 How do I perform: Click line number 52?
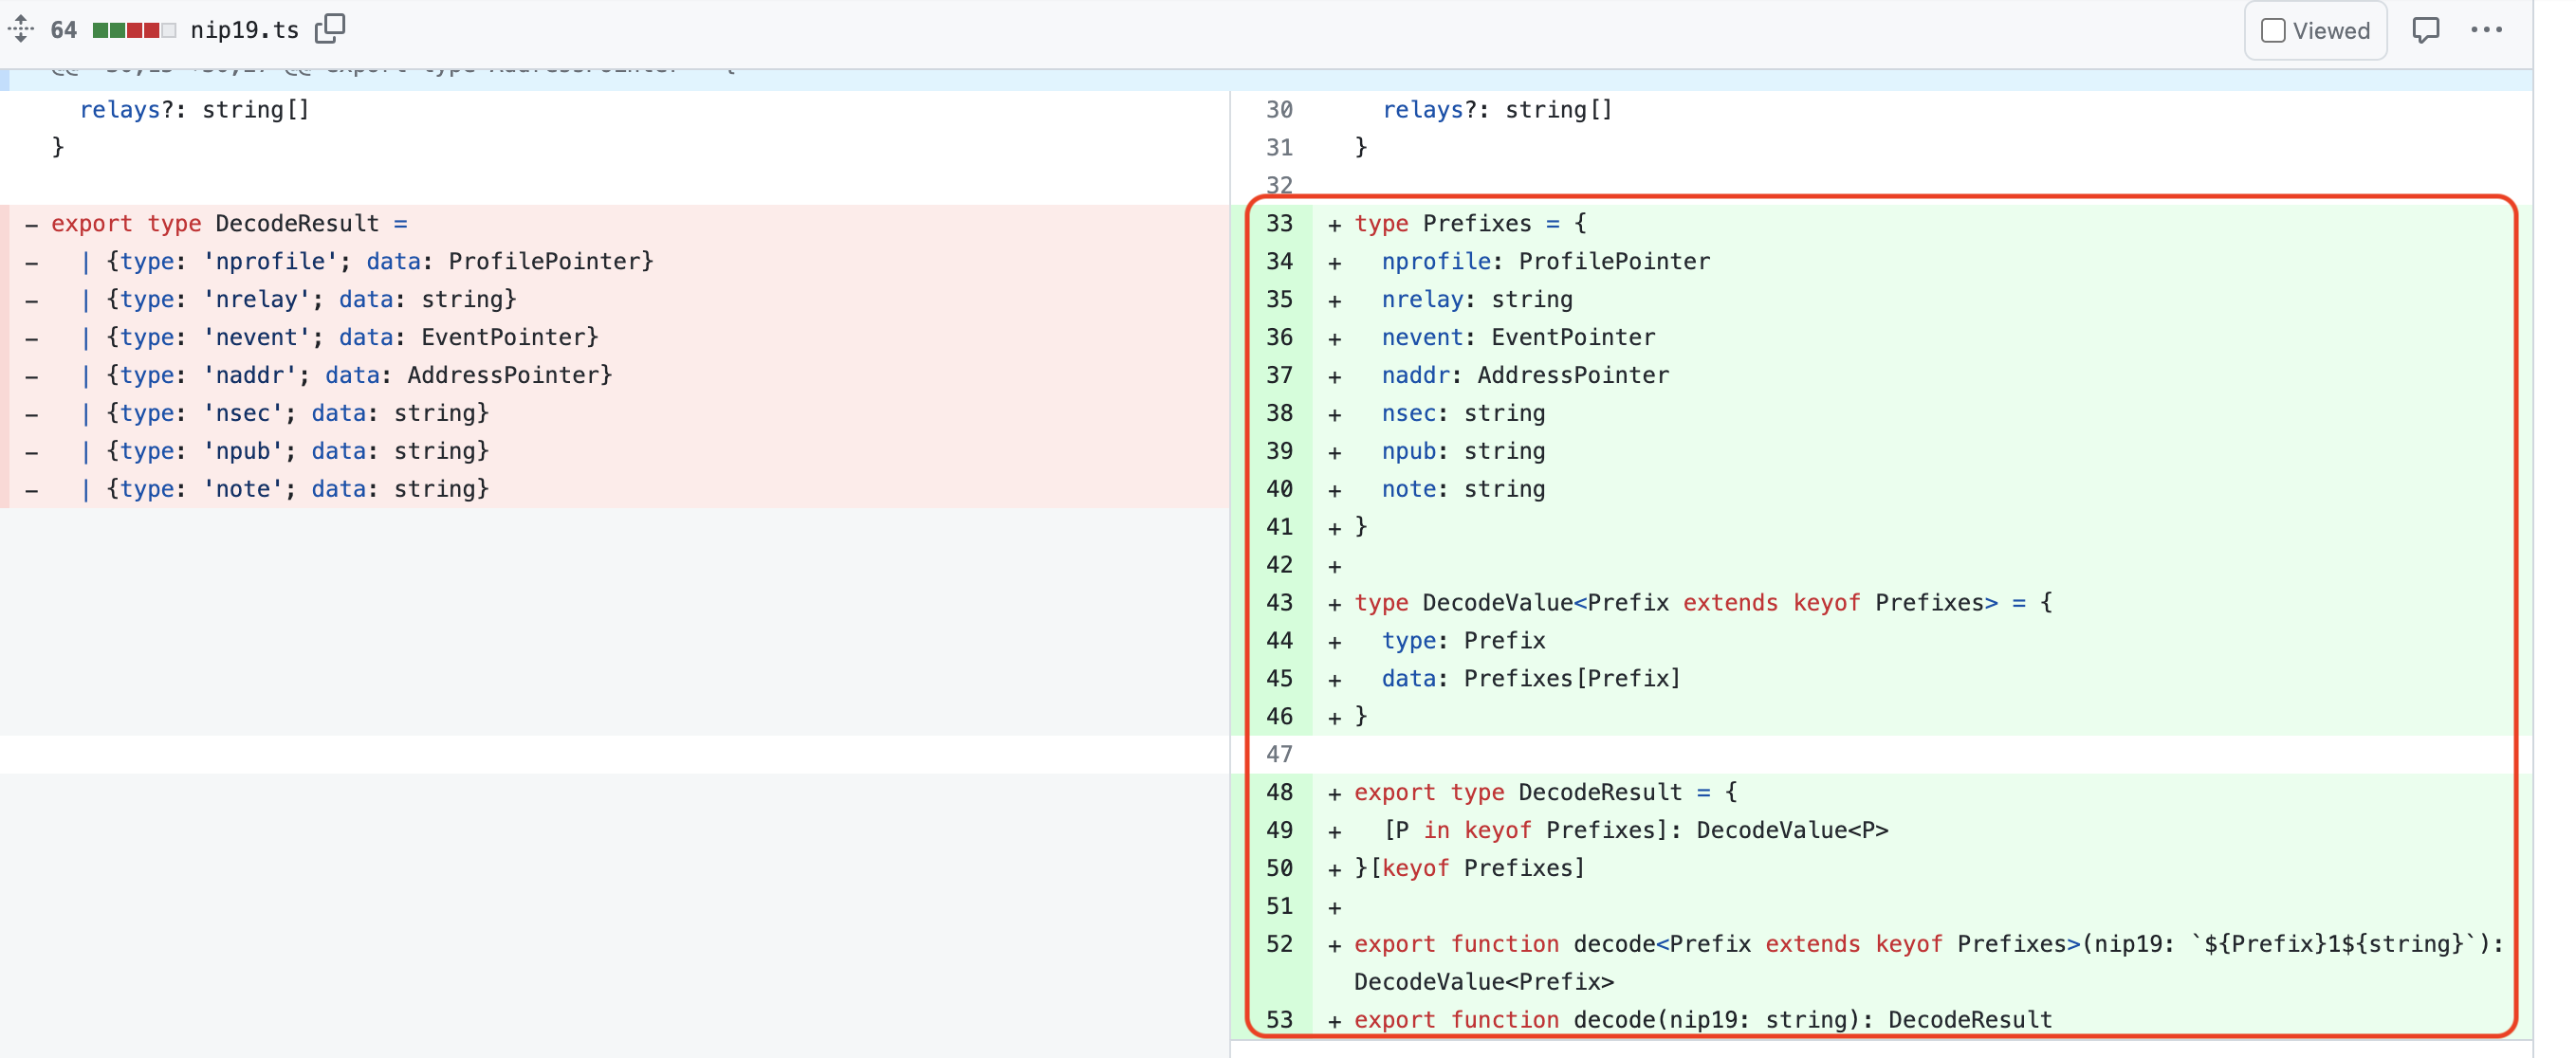[x=1279, y=945]
